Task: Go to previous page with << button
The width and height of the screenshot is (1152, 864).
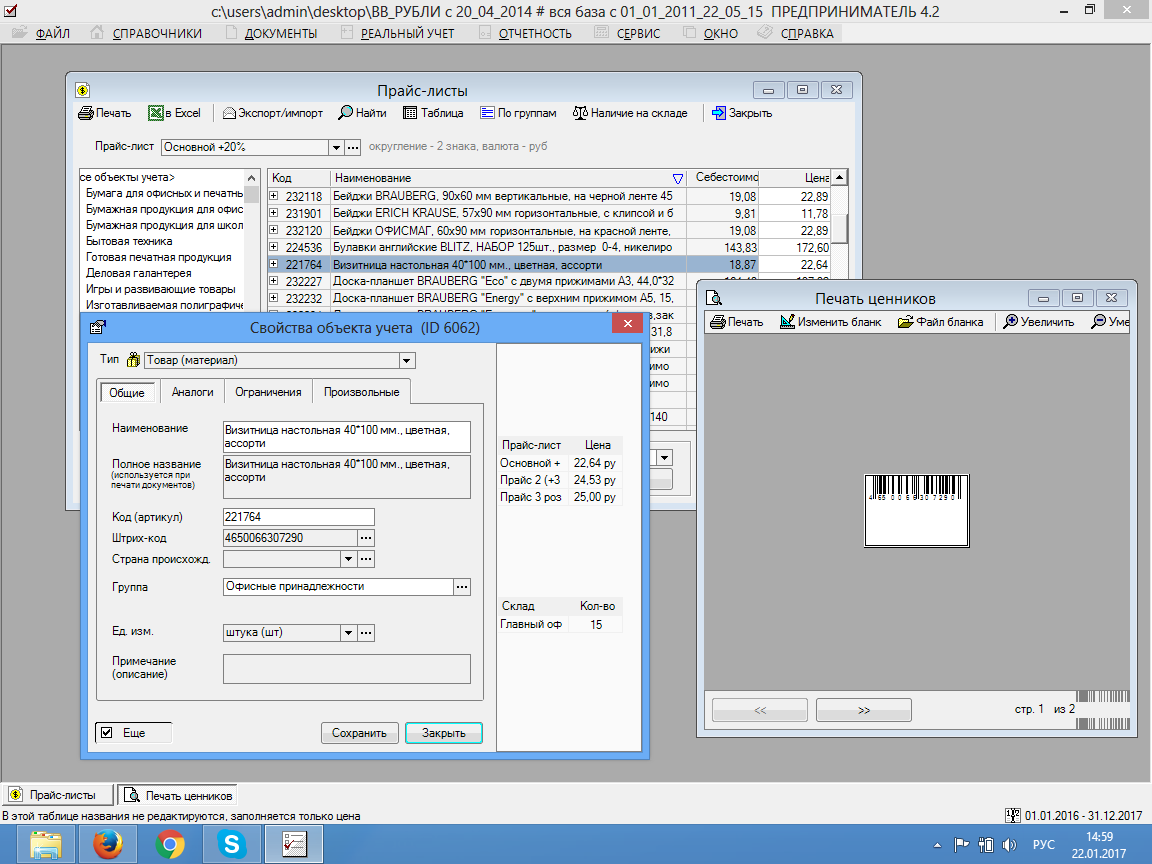Action: [760, 710]
